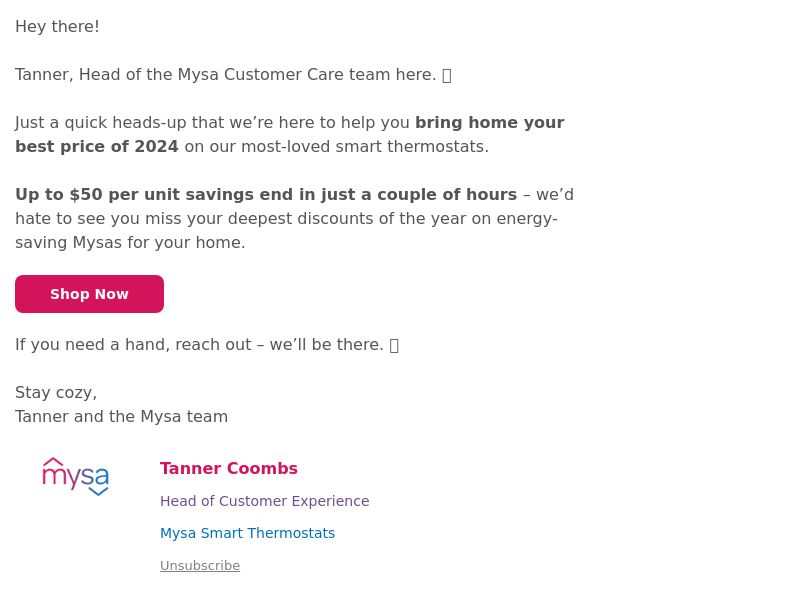This screenshot has width=800, height=600.
Task: Follow the Mysa Smart Thermostats link
Action: (247, 533)
